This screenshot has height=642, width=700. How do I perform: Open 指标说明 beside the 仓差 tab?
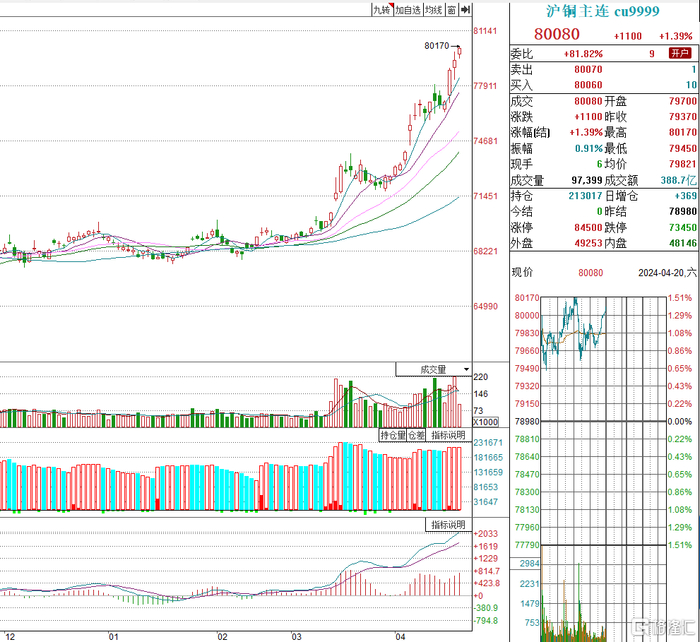pos(448,435)
